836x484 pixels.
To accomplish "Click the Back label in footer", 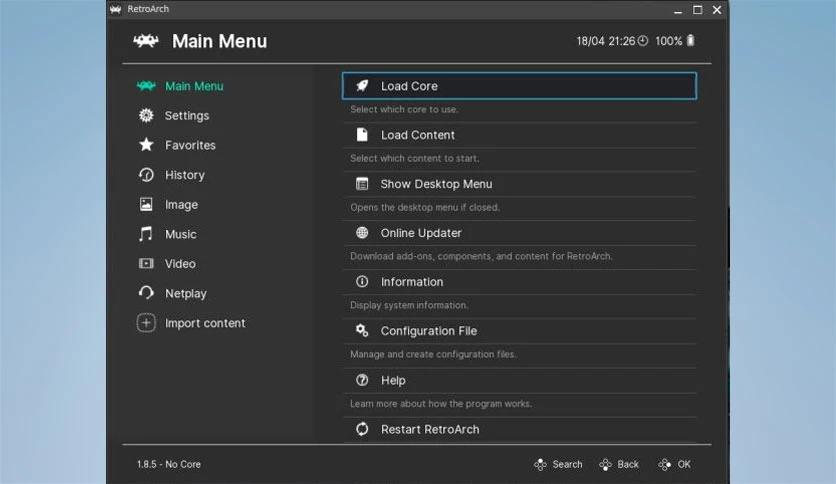I will [x=628, y=464].
